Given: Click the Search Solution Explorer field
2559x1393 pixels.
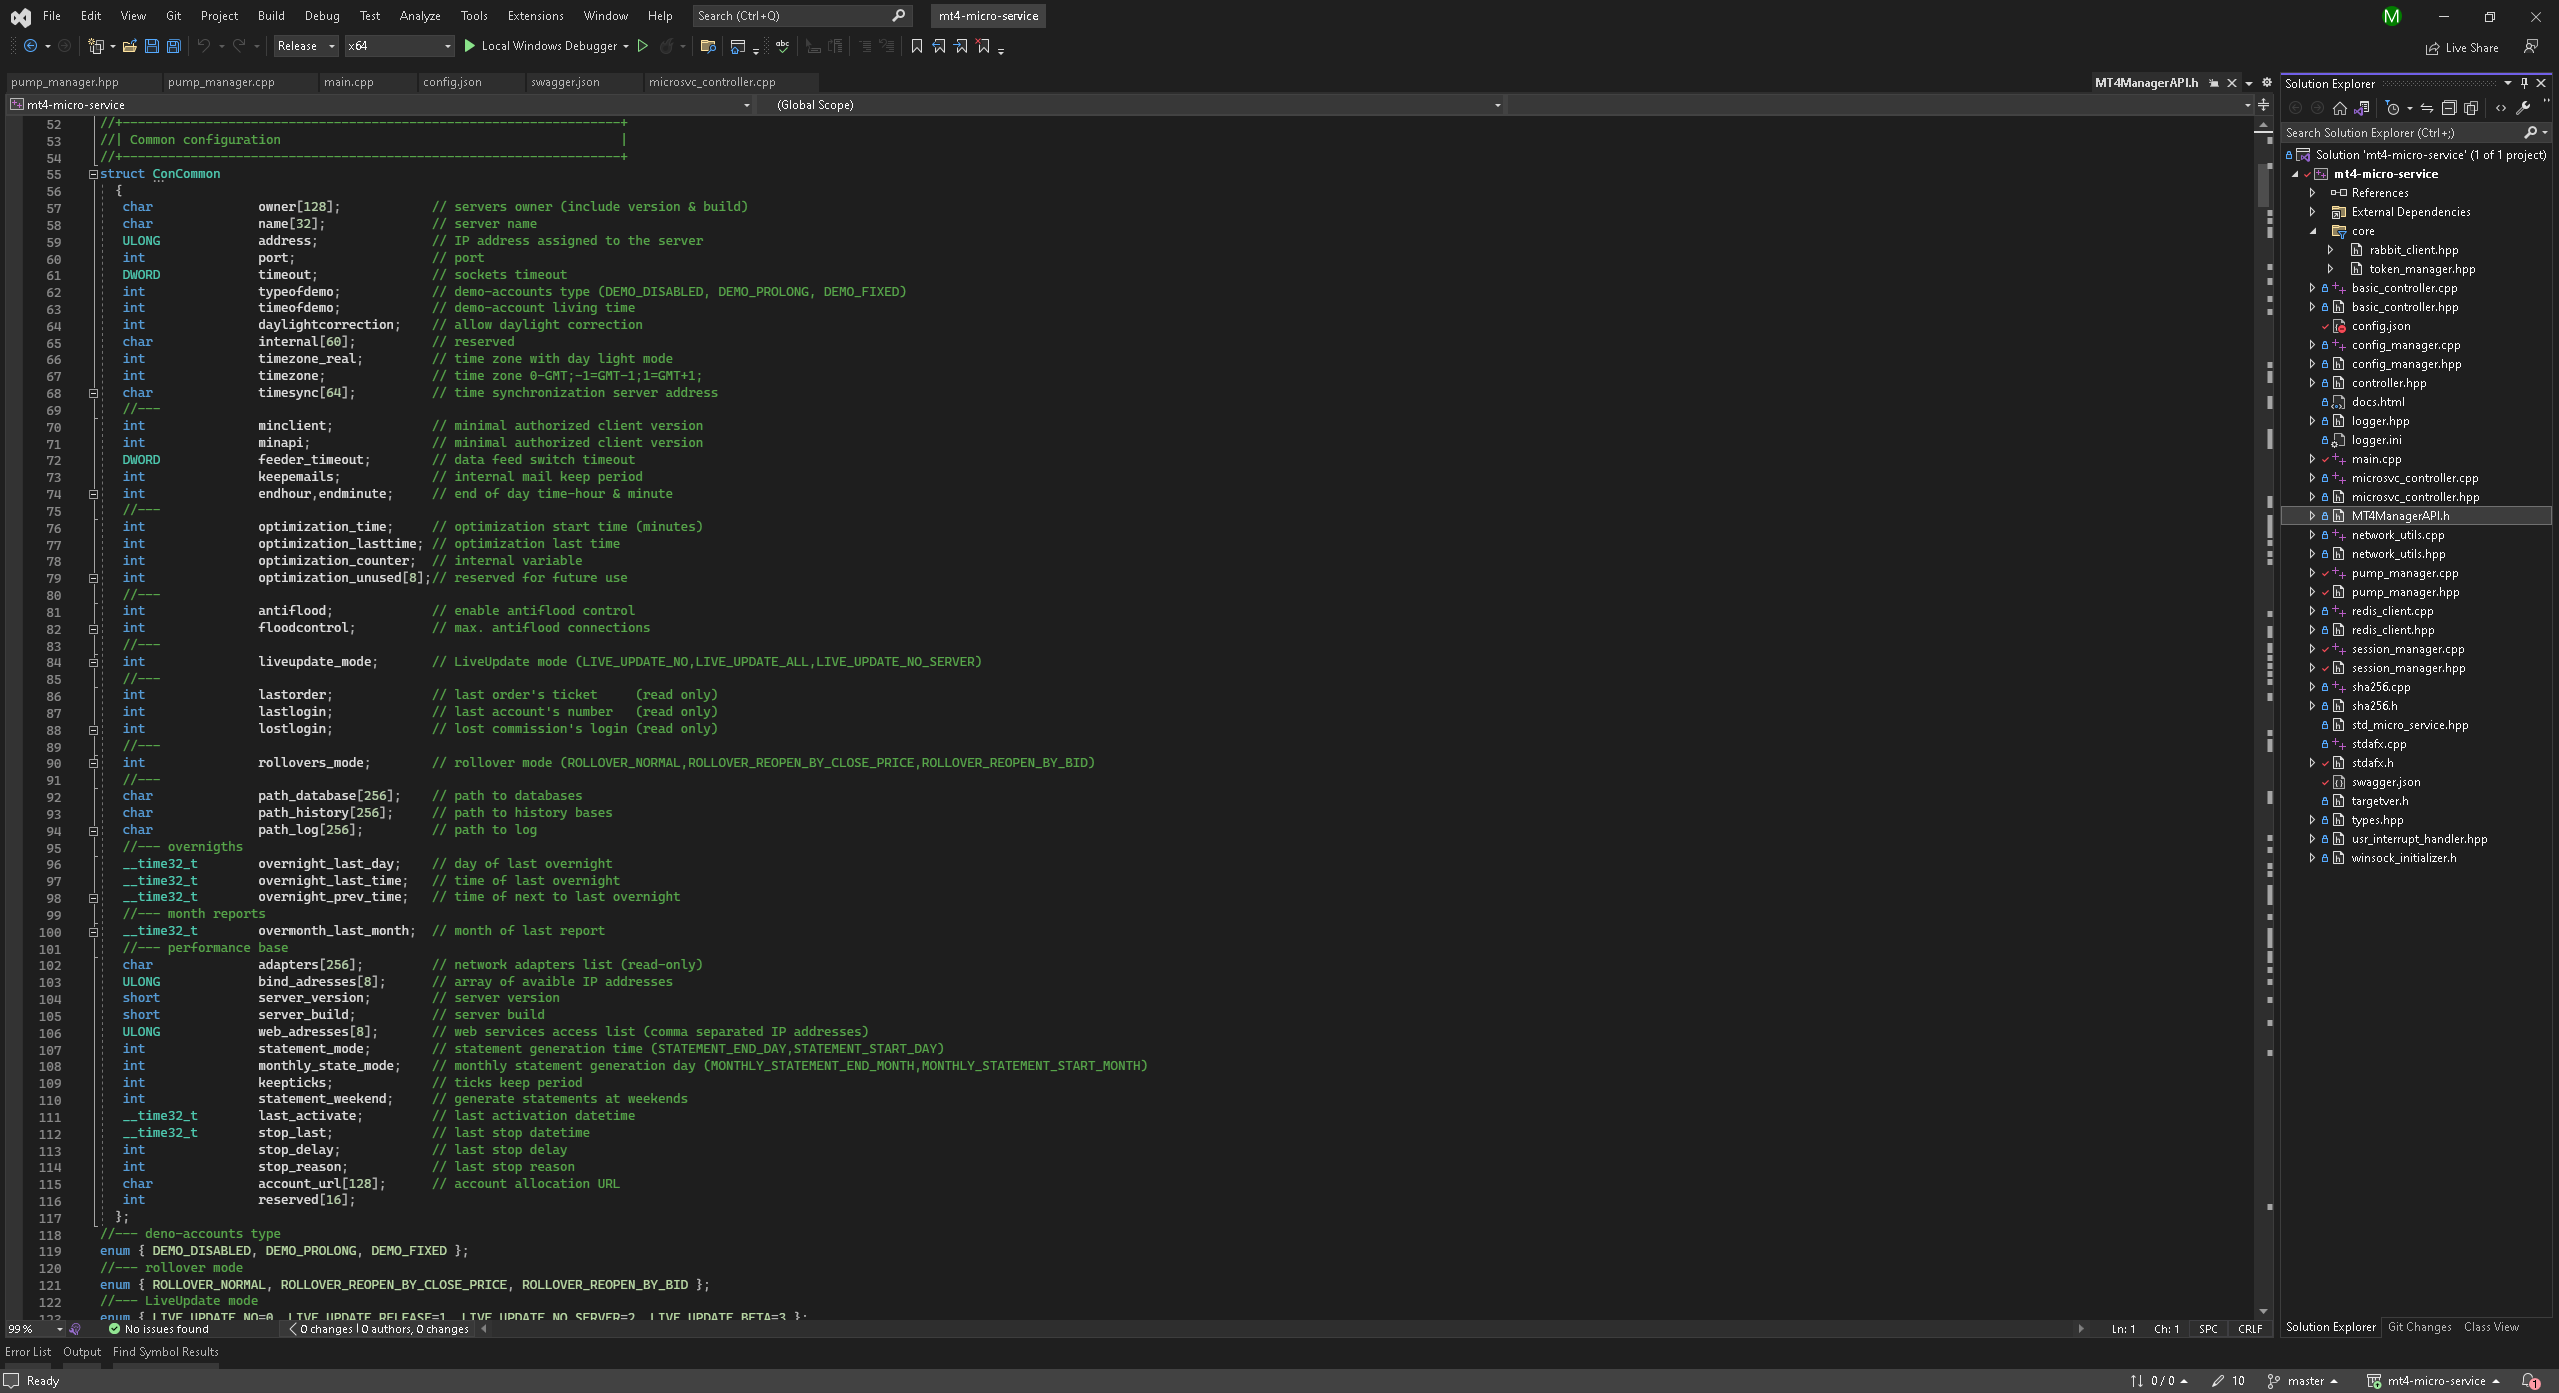Looking at the screenshot, I should pyautogui.click(x=2400, y=132).
